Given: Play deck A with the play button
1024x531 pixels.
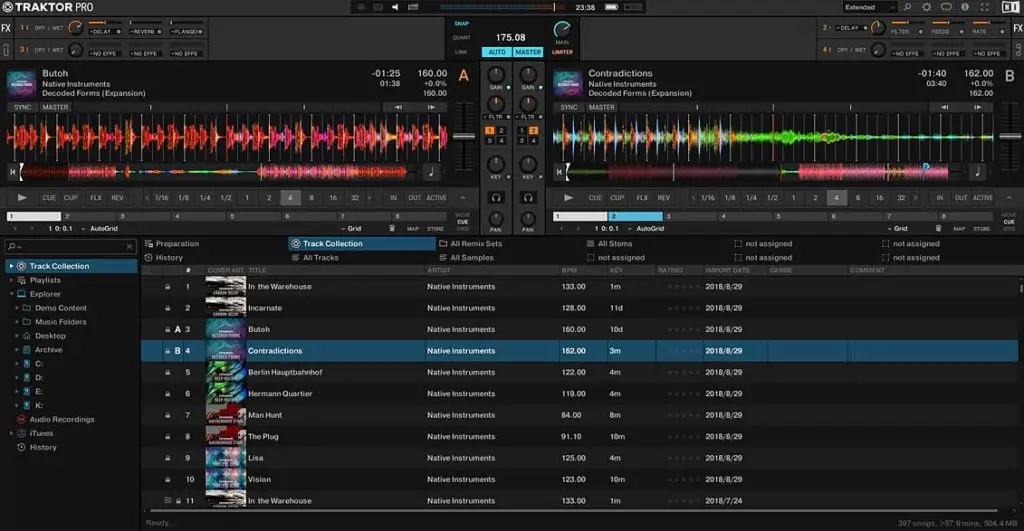Looking at the screenshot, I should pos(22,197).
